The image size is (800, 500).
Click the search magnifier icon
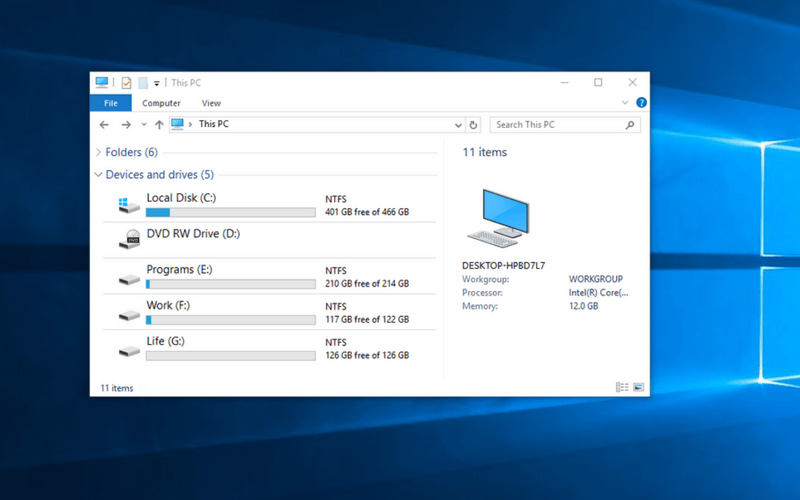(630, 125)
